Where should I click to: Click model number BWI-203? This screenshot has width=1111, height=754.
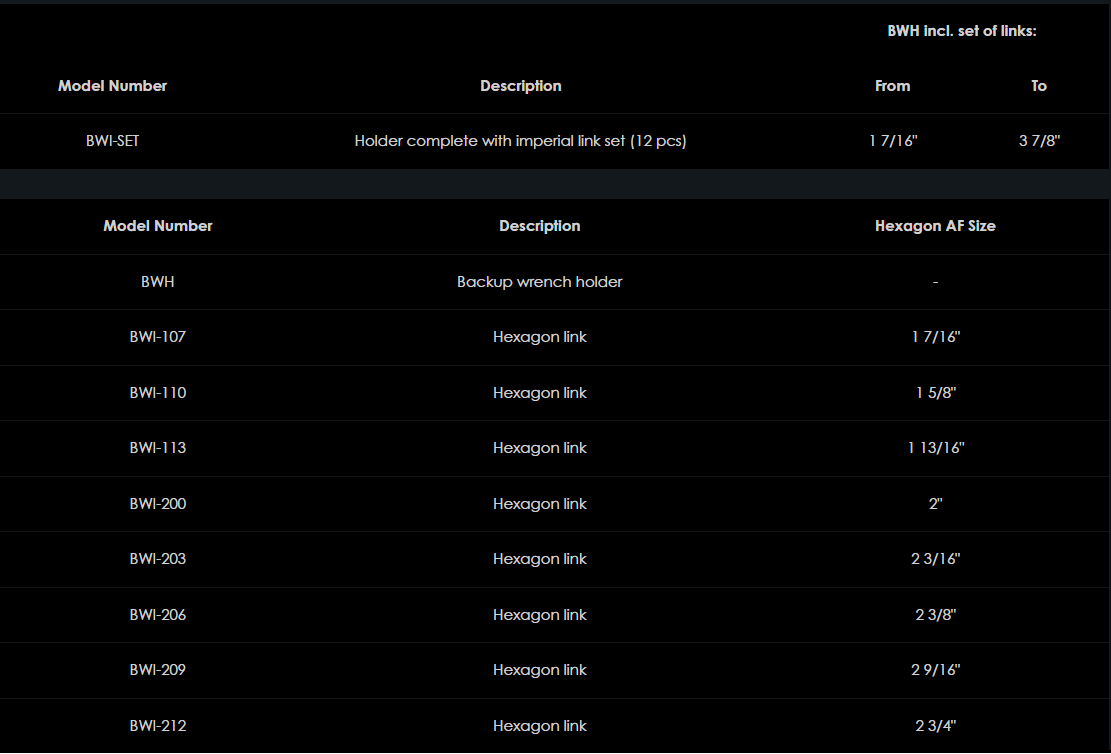pos(158,559)
